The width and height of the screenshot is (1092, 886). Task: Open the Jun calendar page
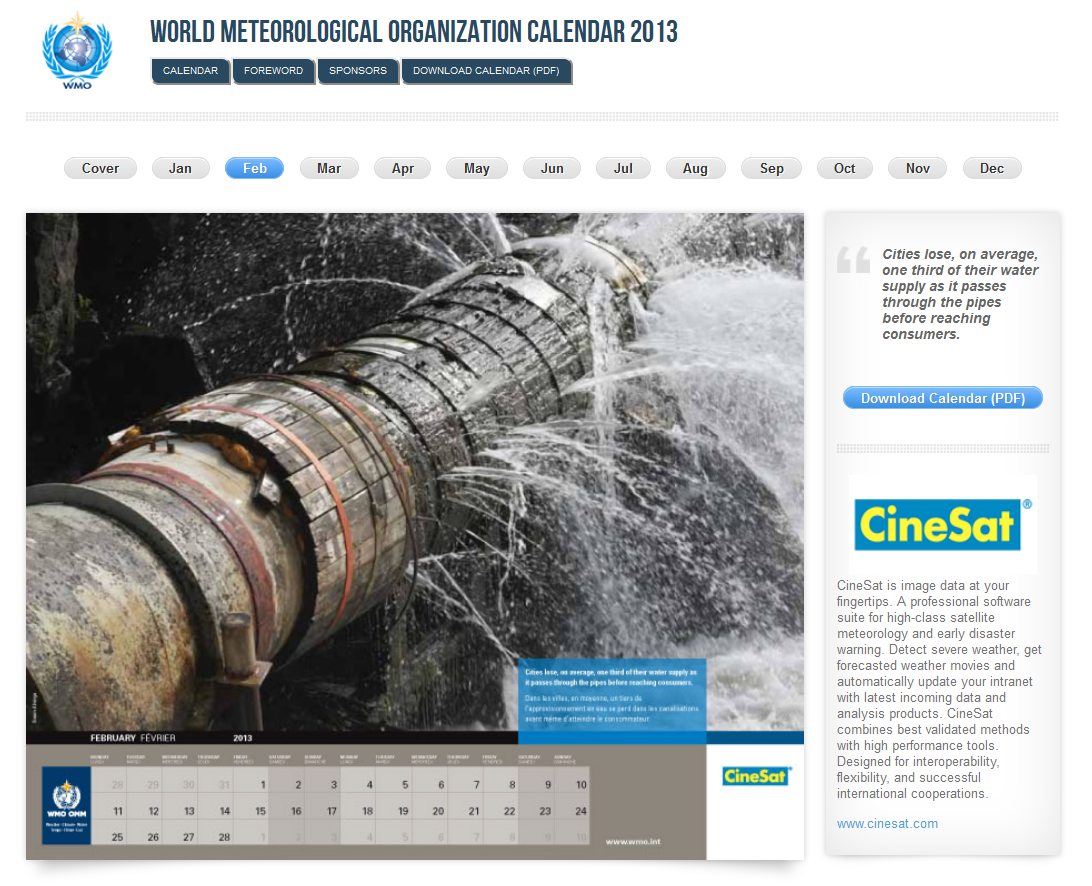point(552,168)
